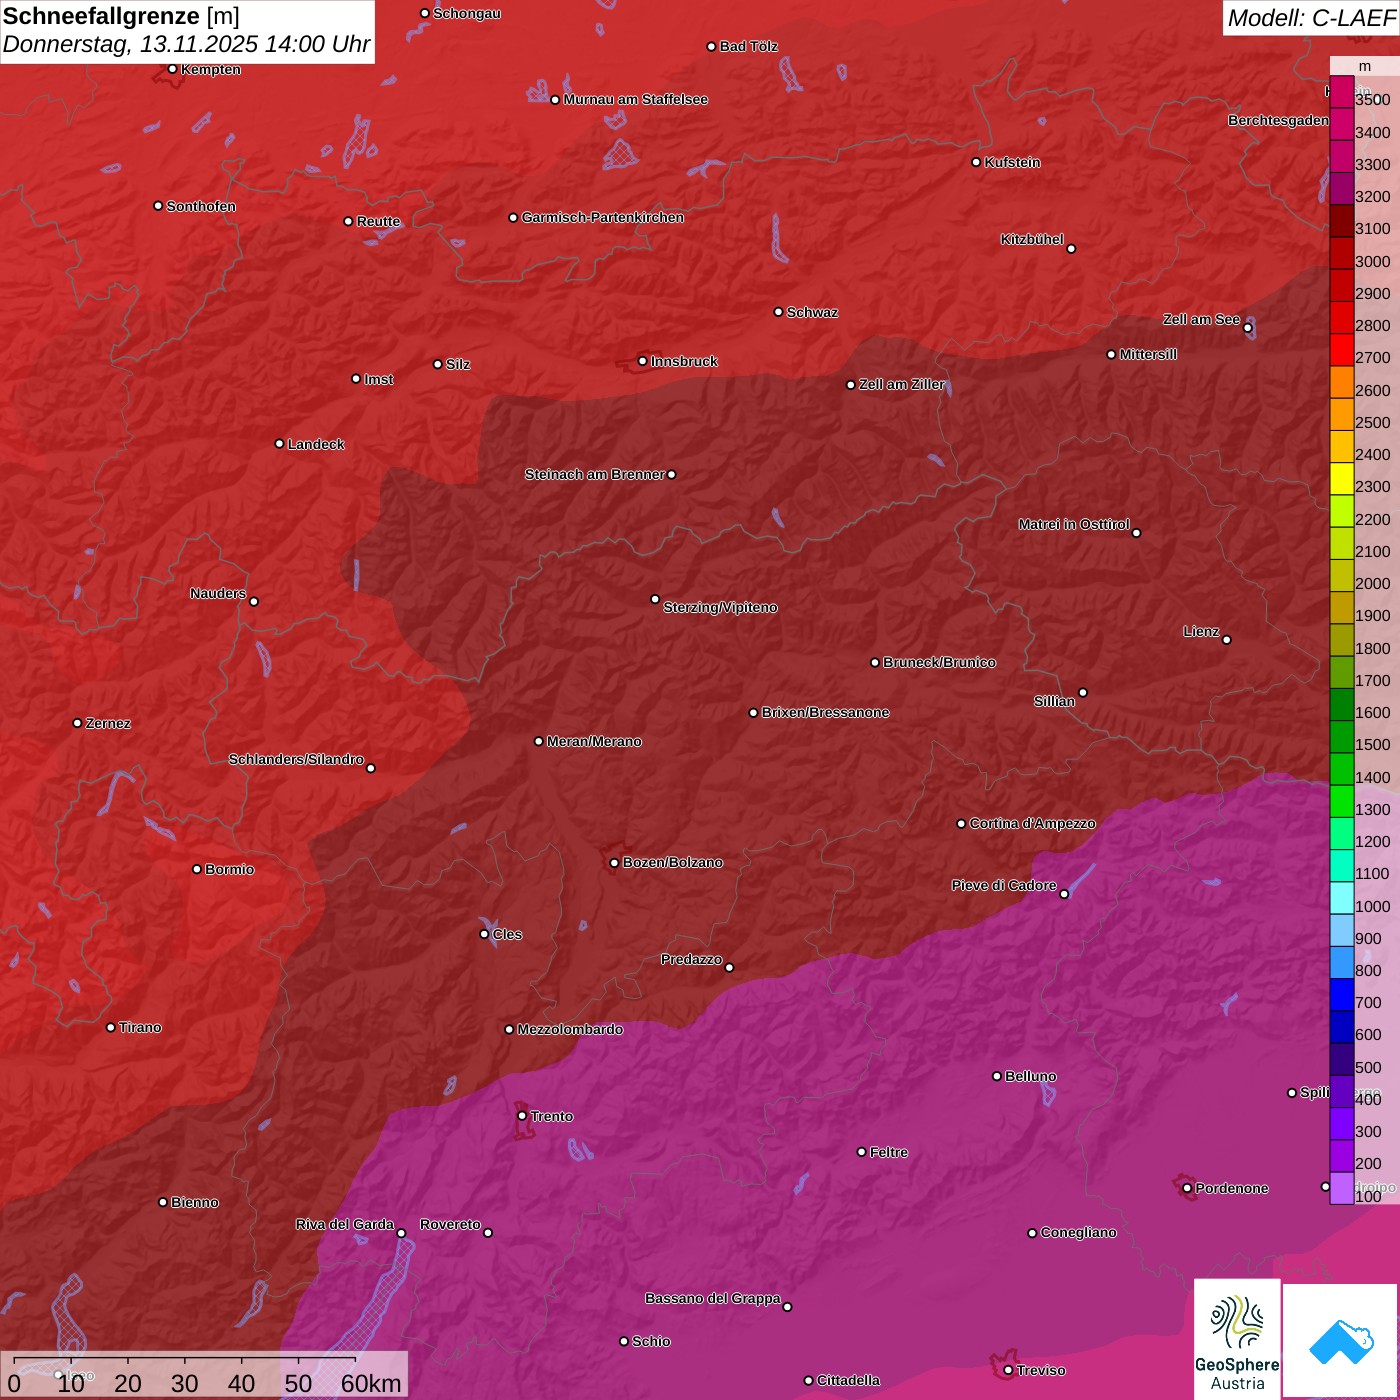Click the 3000 legend value
Viewport: 1400px width, 1400px height.
pyautogui.click(x=1372, y=261)
